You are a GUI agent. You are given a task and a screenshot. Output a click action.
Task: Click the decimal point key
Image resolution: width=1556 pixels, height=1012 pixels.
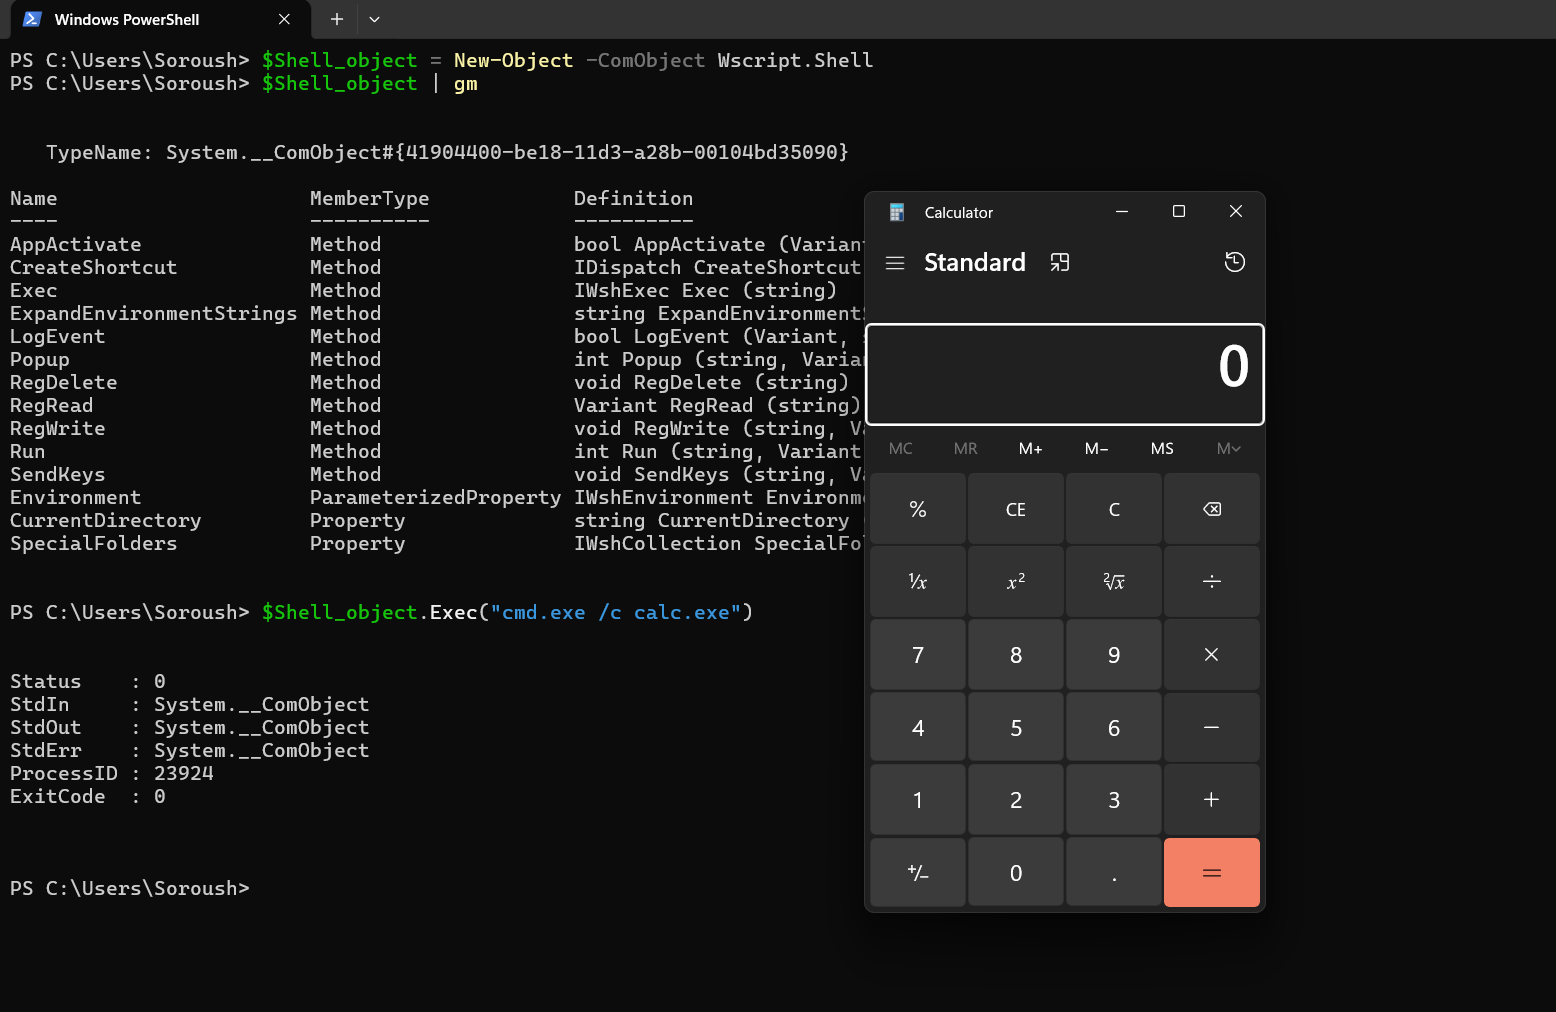[x=1114, y=873]
